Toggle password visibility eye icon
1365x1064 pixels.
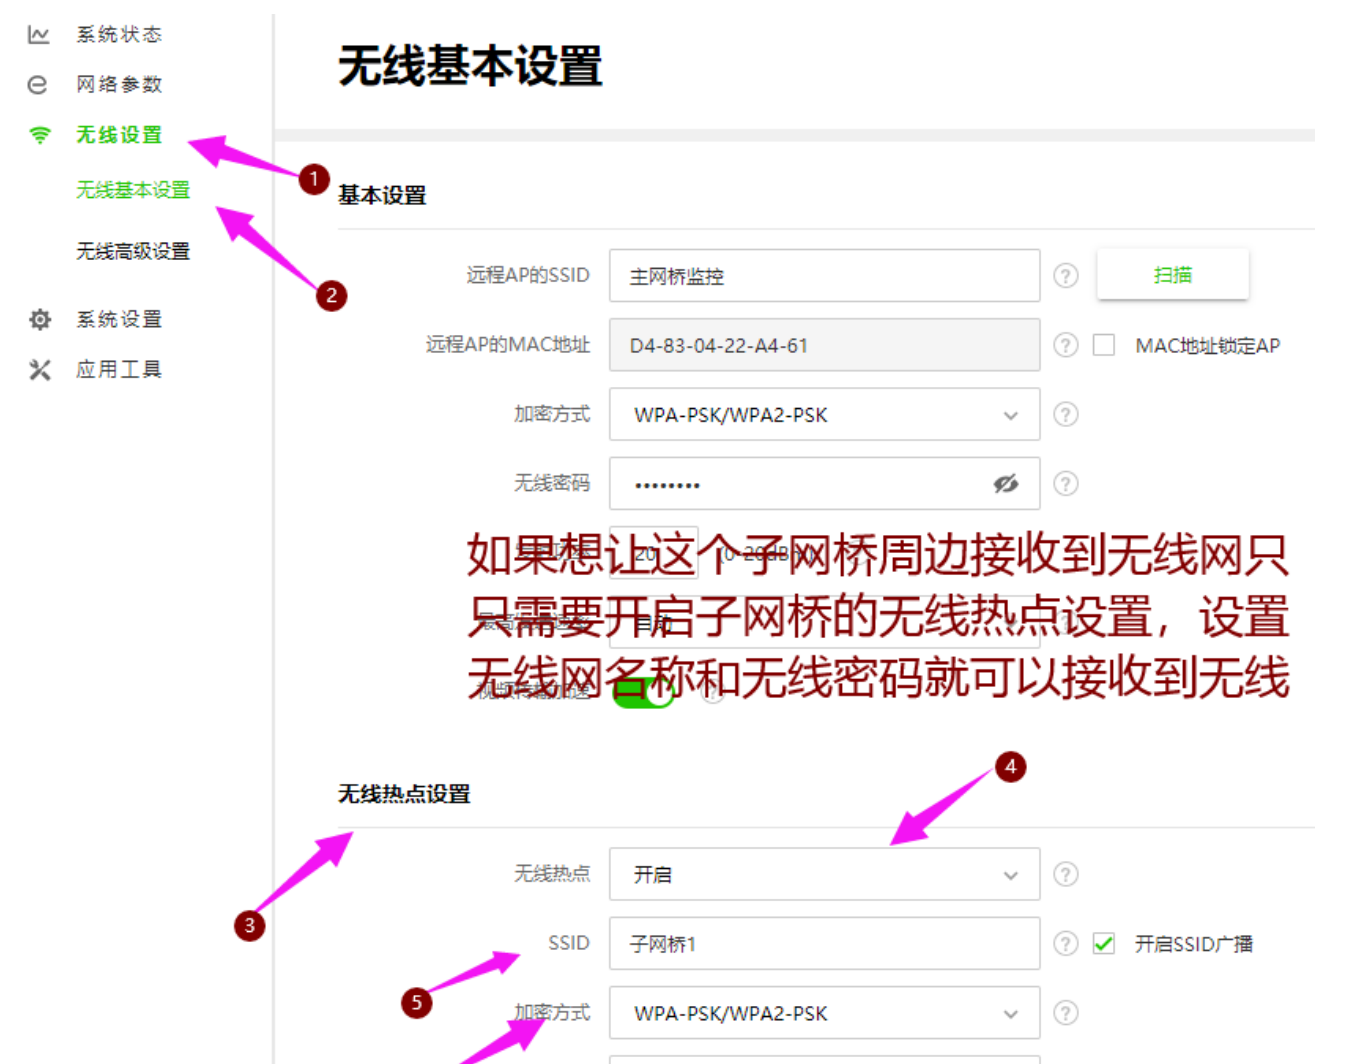(x=1005, y=484)
